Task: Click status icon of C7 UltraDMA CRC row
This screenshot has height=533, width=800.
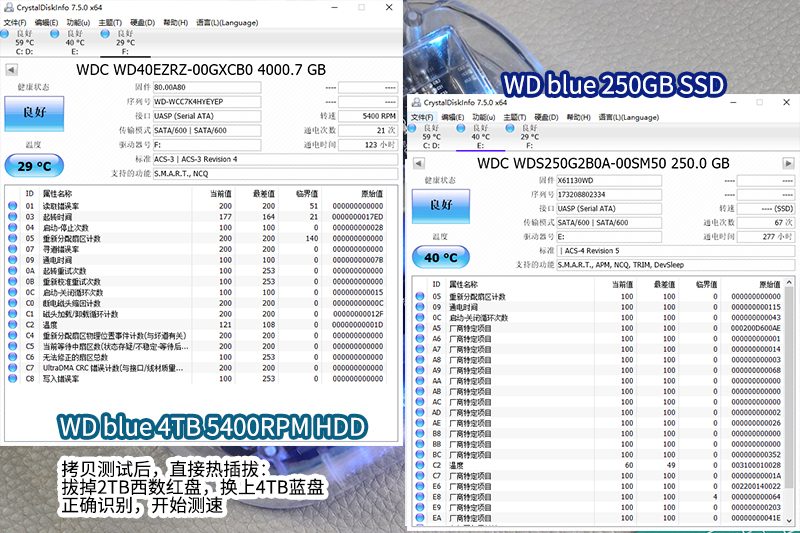Action: [12, 368]
